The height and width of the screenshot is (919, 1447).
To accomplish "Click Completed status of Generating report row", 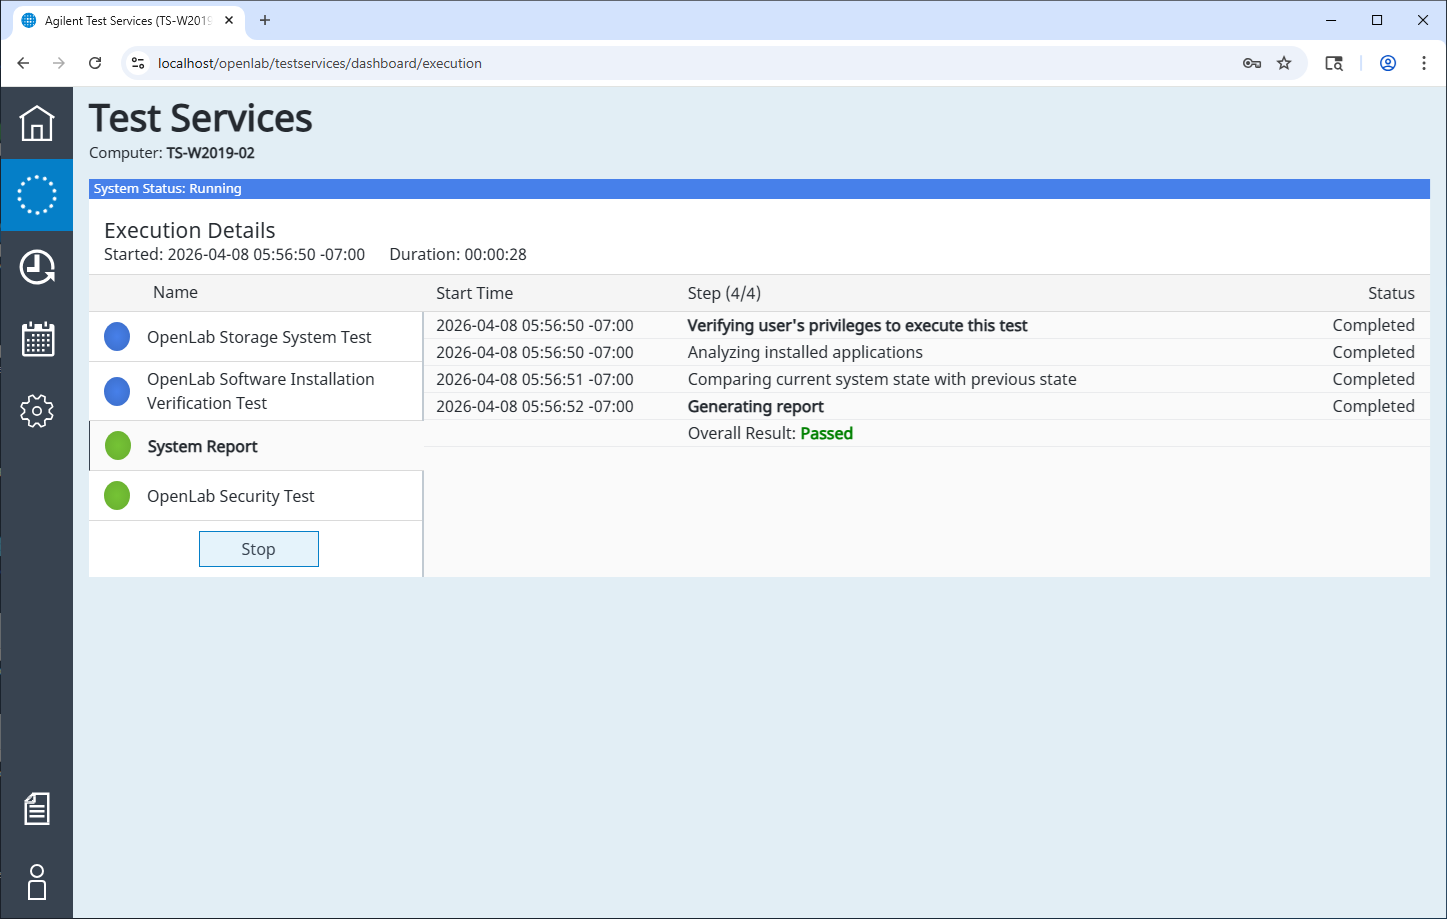I will tap(1373, 406).
